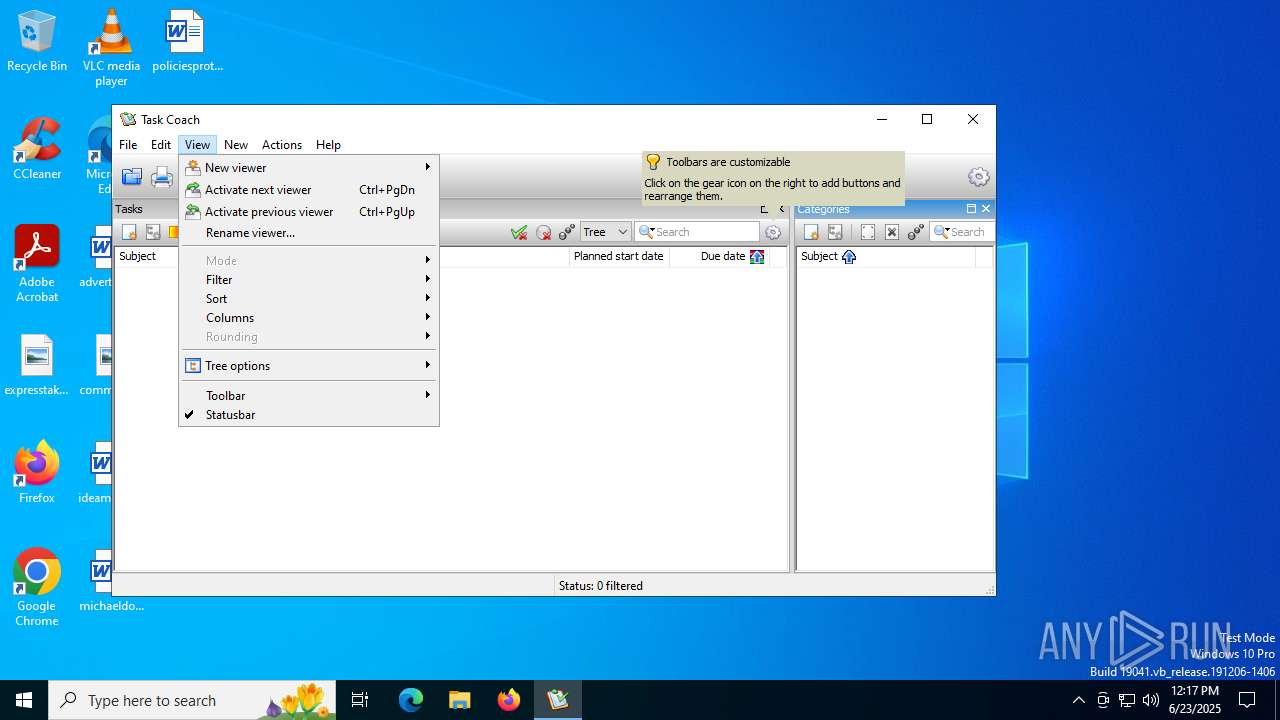The image size is (1280, 720).
Task: Expand Filter submenu
Action: pos(309,280)
